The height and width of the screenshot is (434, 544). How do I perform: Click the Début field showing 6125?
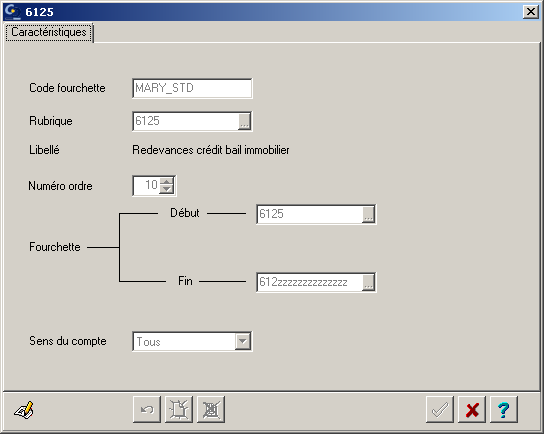pos(310,214)
